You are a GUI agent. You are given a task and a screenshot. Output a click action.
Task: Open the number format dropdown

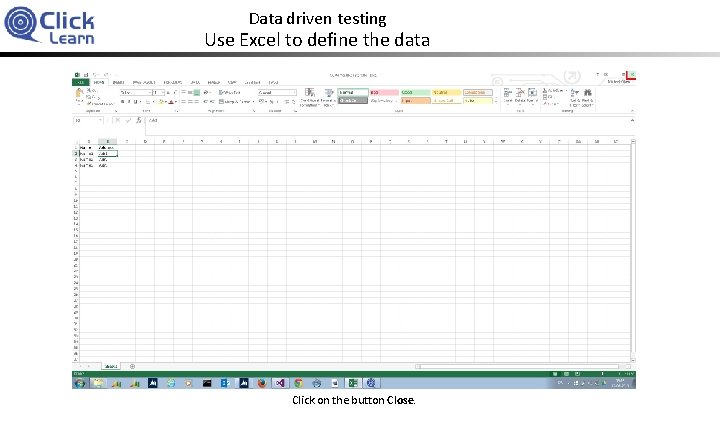[293, 93]
